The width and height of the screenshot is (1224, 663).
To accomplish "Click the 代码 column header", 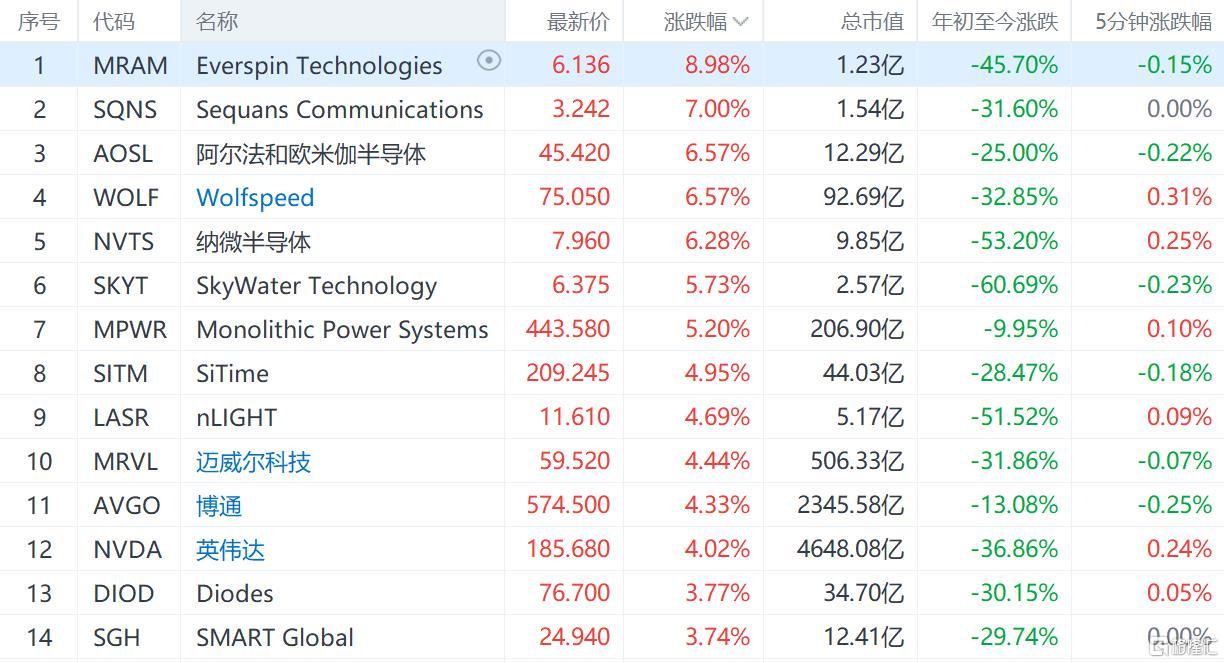I will coord(114,21).
